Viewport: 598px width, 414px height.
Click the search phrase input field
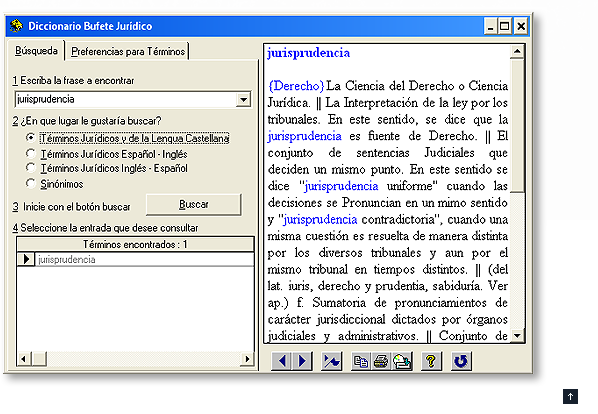tap(126, 99)
